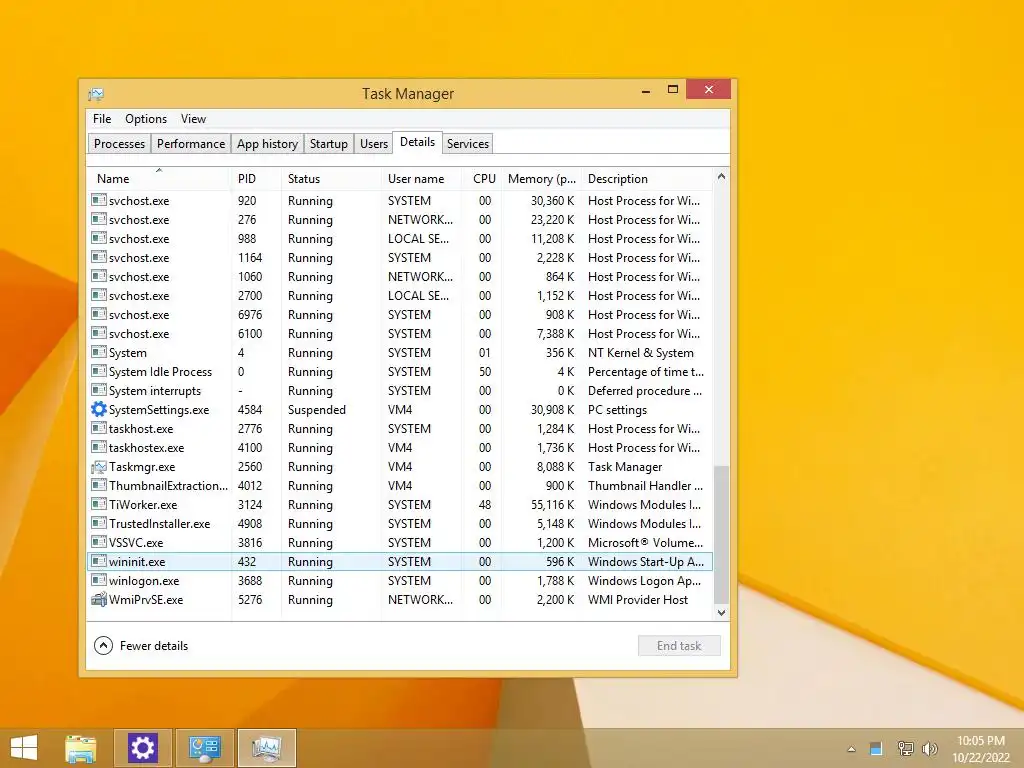Viewport: 1024px width, 768px height.
Task: Show hidden tray icons arrow
Action: [x=851, y=749]
